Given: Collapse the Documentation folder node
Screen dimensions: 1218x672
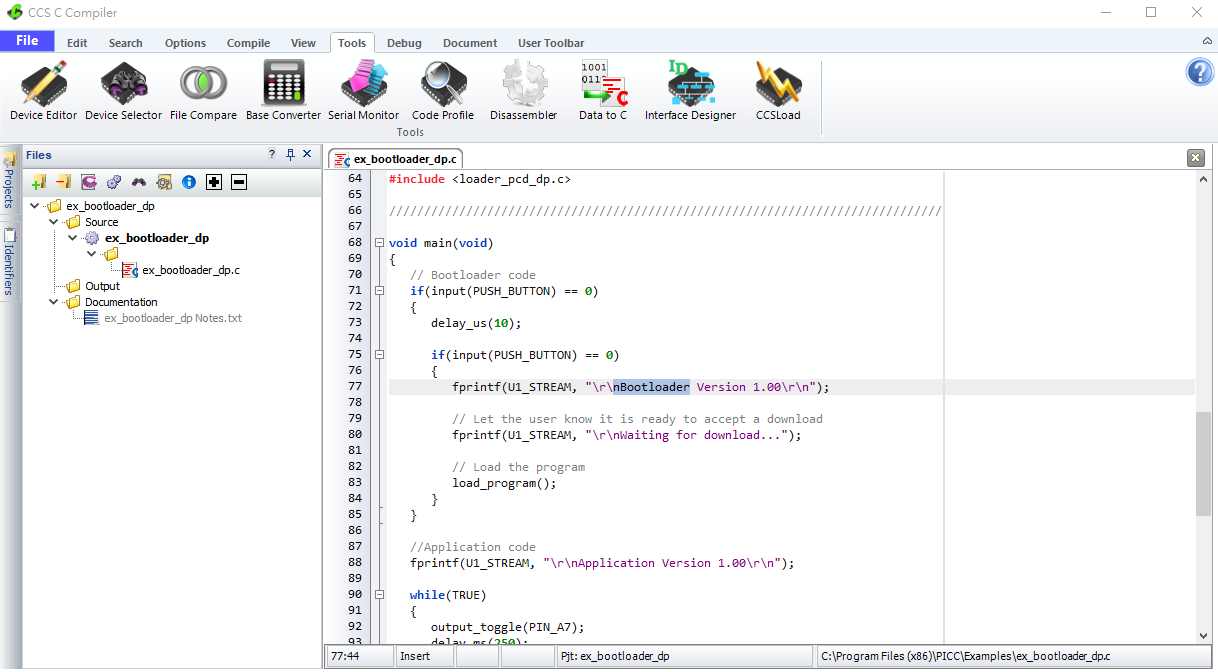Looking at the screenshot, I should click(x=54, y=302).
